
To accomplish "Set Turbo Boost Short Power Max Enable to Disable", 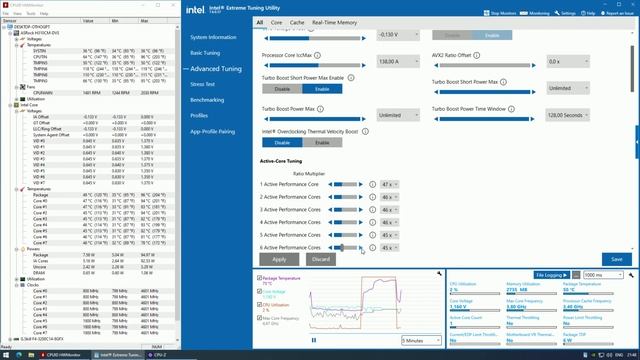I will [282, 89].
